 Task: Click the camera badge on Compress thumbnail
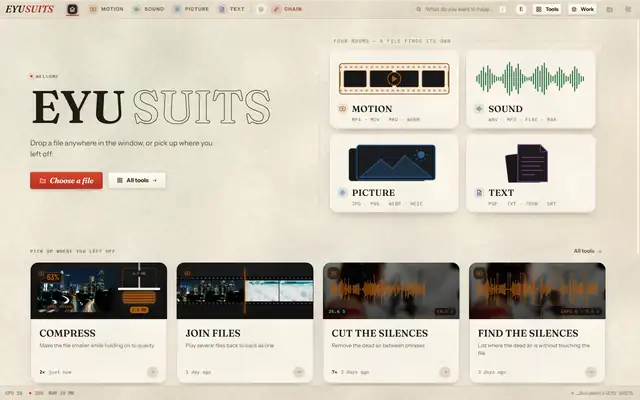[42, 273]
